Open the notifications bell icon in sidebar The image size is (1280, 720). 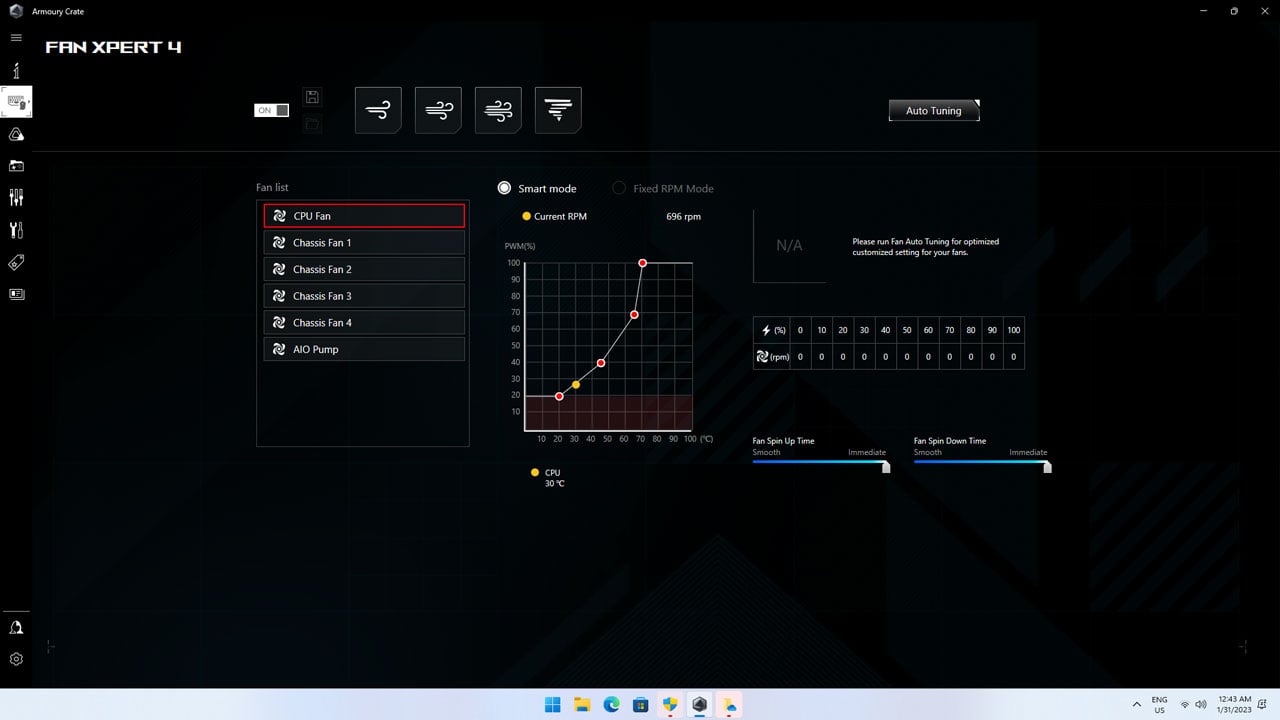(16, 627)
